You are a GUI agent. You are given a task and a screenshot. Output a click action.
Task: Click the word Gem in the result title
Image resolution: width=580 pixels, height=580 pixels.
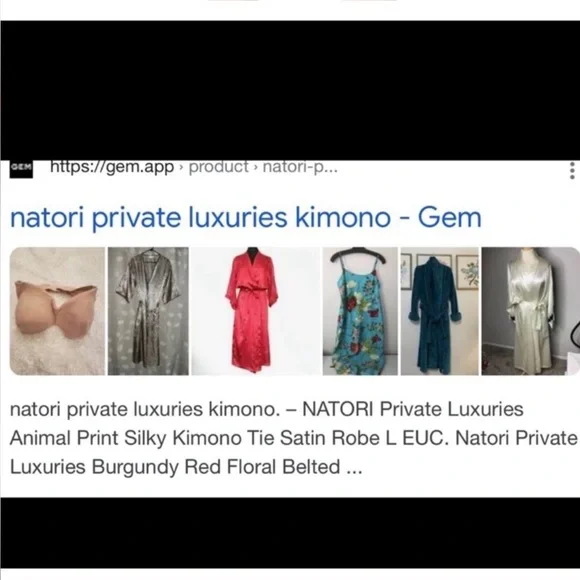(449, 218)
